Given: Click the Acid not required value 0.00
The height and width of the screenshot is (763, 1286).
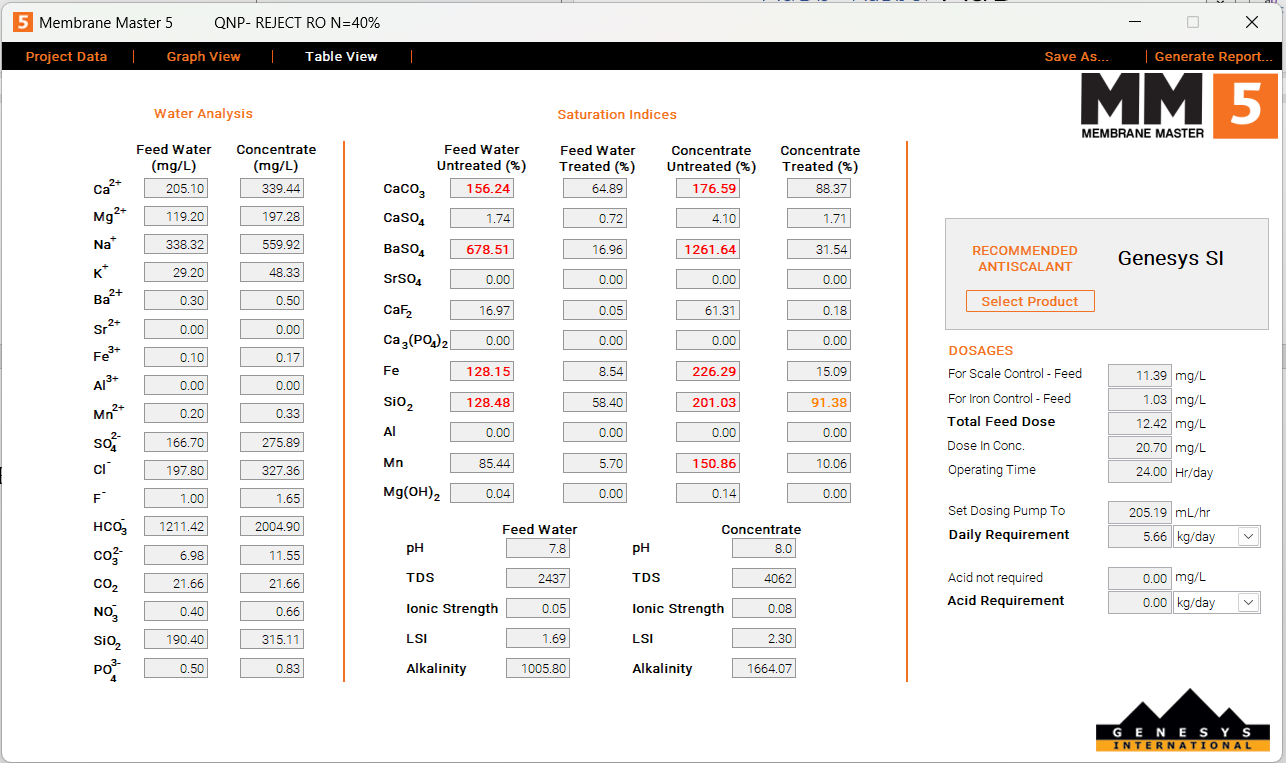Looking at the screenshot, I should pyautogui.click(x=1140, y=578).
